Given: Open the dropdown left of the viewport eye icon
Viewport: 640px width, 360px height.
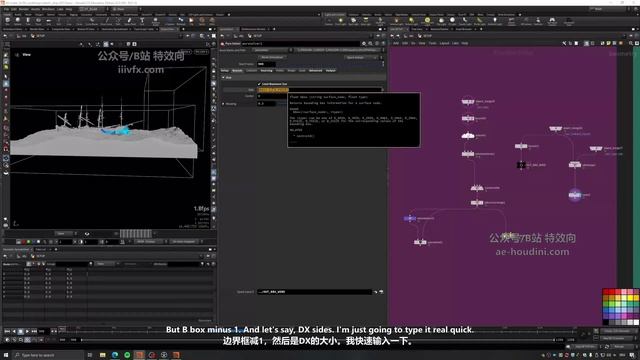Looking at the screenshot, I should pos(64,234).
